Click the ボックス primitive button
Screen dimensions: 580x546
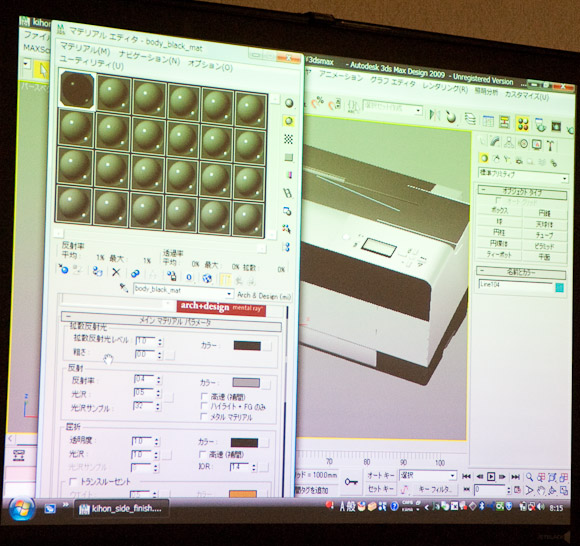(500, 210)
